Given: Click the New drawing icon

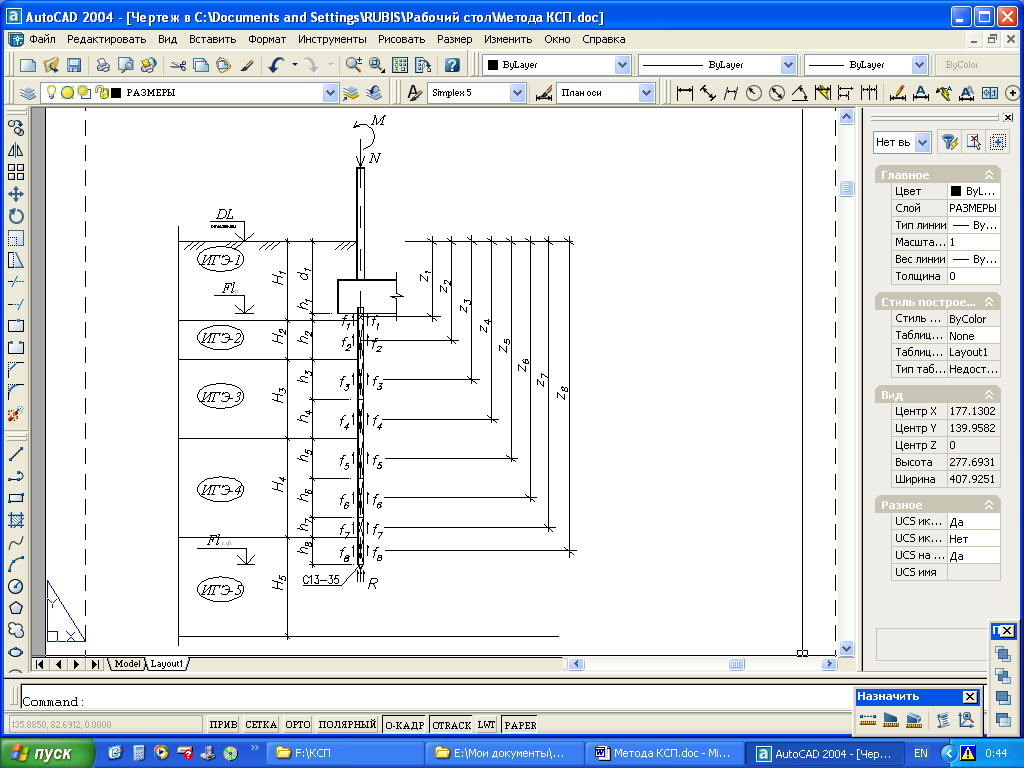Looking at the screenshot, I should click(27, 65).
